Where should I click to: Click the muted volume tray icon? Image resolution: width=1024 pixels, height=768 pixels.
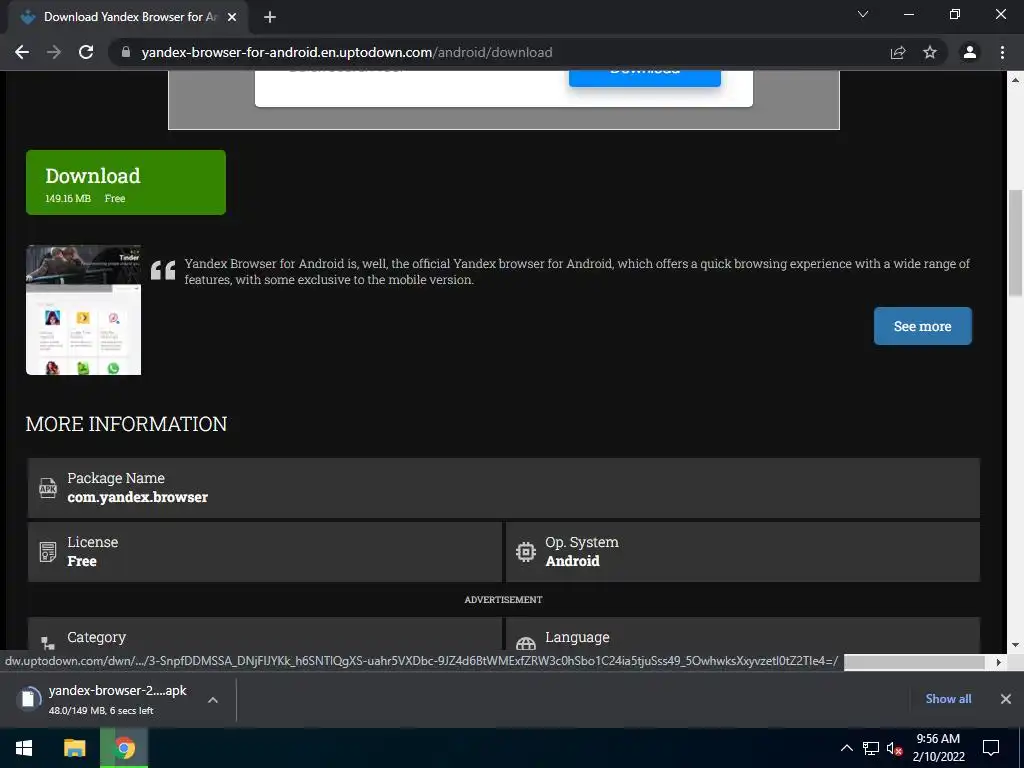(x=894, y=748)
